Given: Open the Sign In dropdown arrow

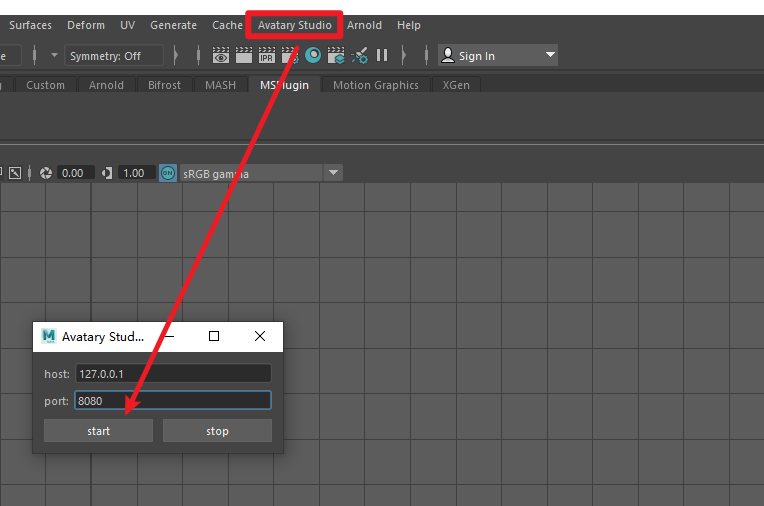Looking at the screenshot, I should click(550, 55).
